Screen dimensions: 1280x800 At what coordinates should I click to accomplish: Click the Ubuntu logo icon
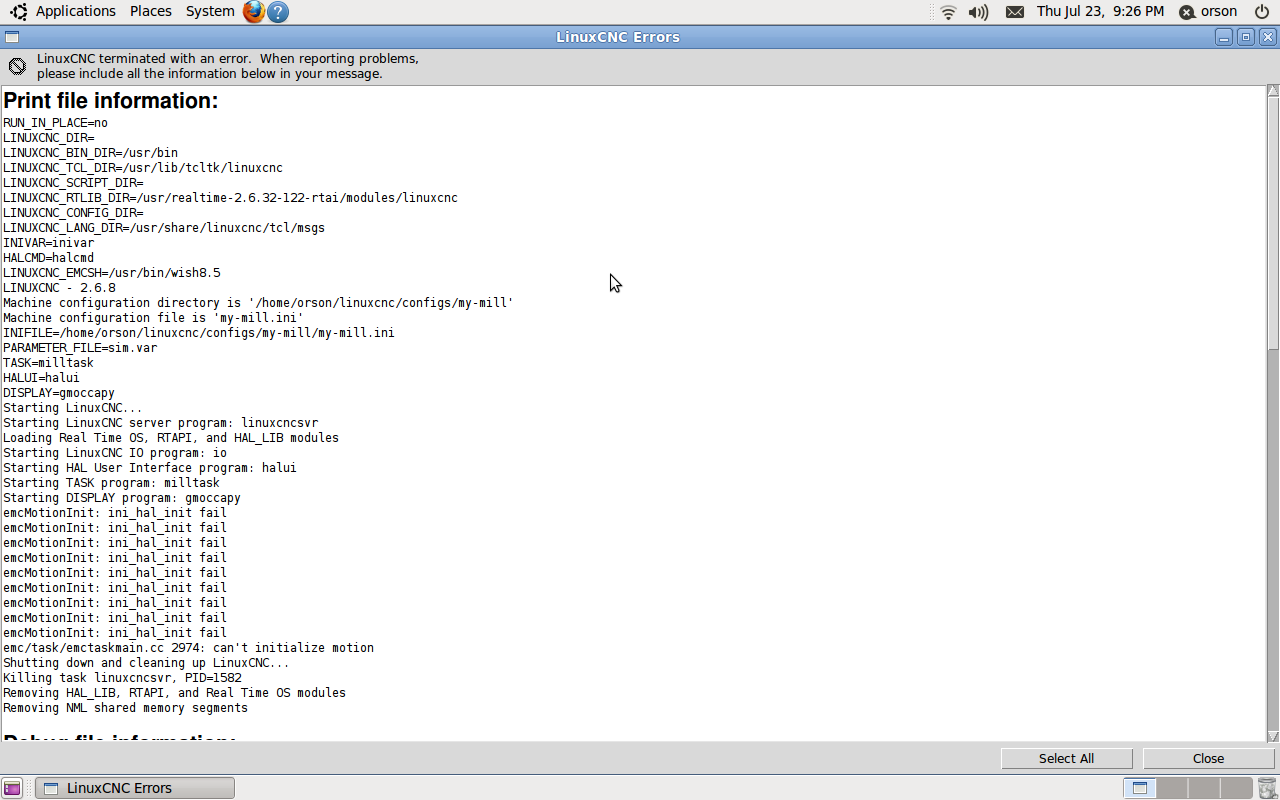pyautogui.click(x=18, y=12)
